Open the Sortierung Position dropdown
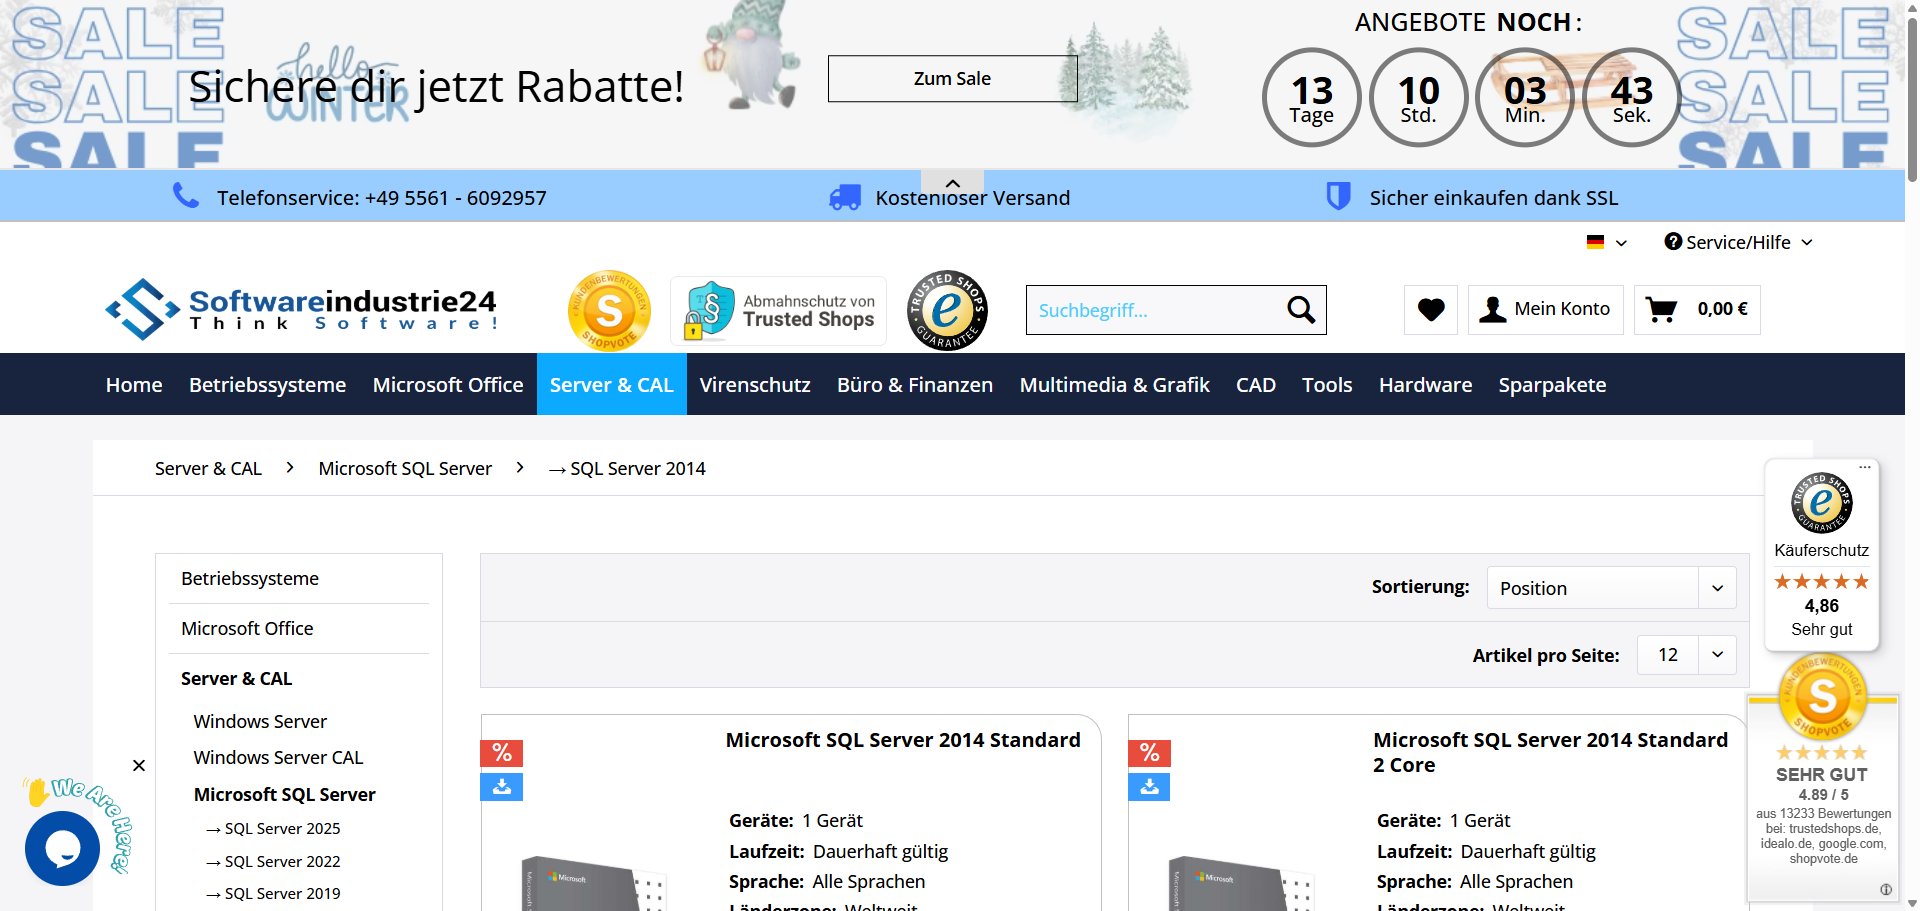The height and width of the screenshot is (911, 1920). coord(1611,588)
